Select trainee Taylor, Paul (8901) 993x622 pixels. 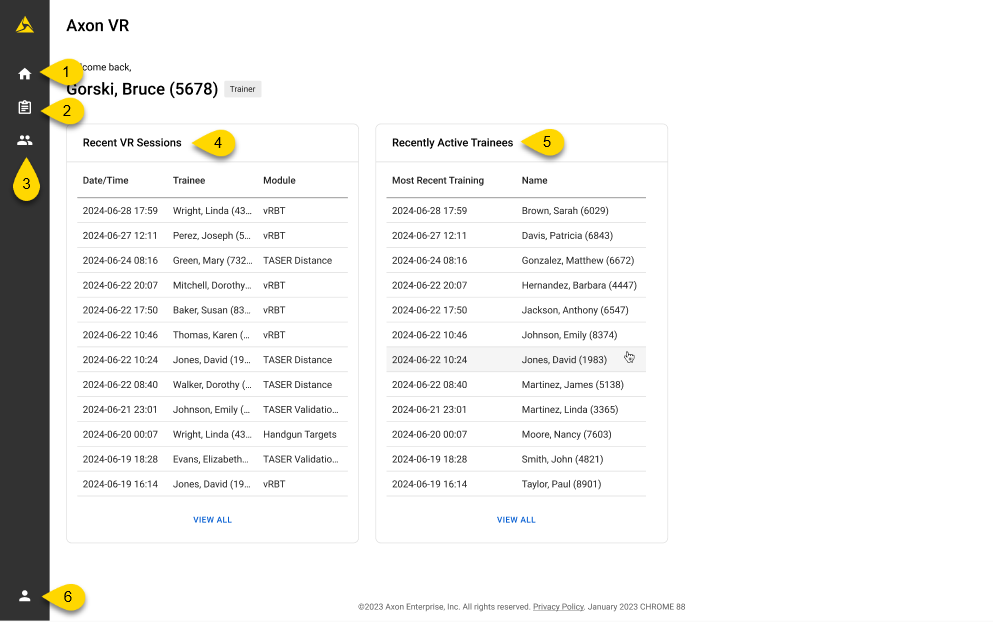(516, 484)
